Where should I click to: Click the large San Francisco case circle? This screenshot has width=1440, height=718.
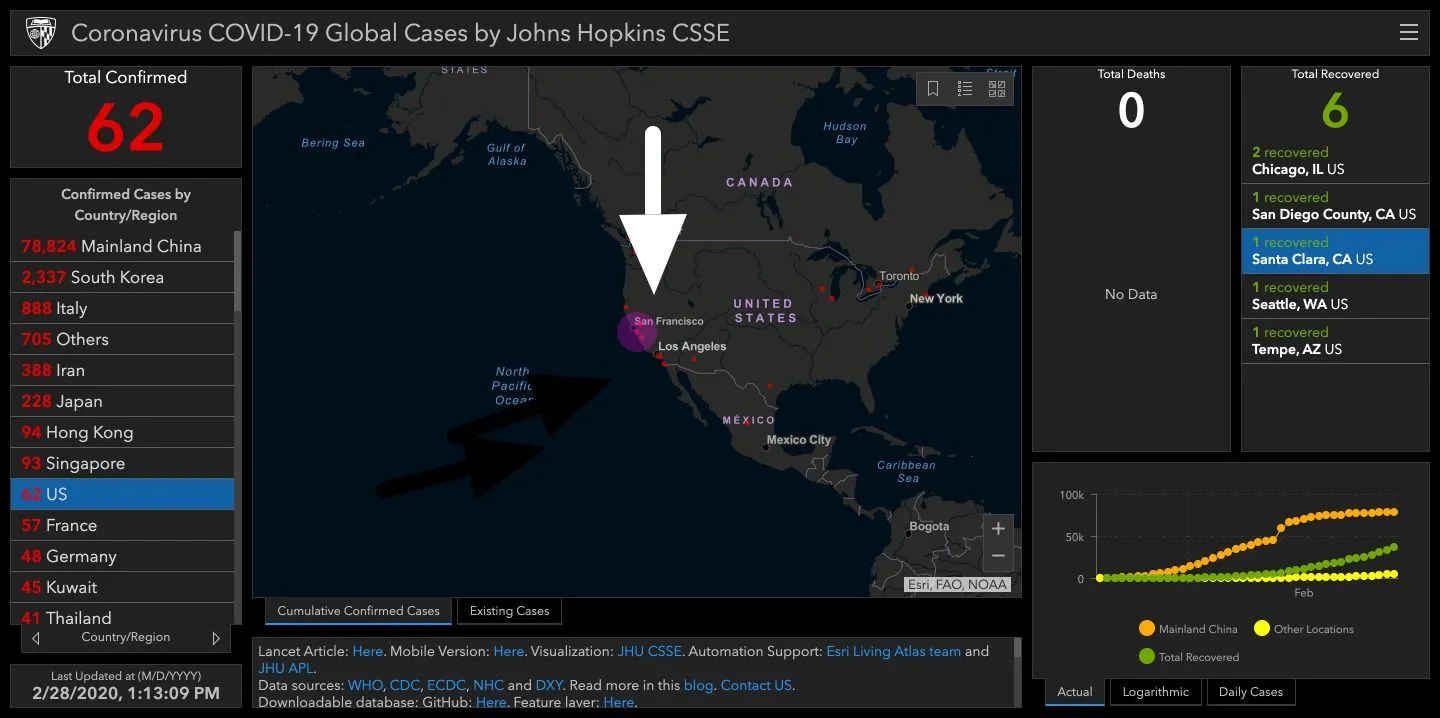coord(636,332)
